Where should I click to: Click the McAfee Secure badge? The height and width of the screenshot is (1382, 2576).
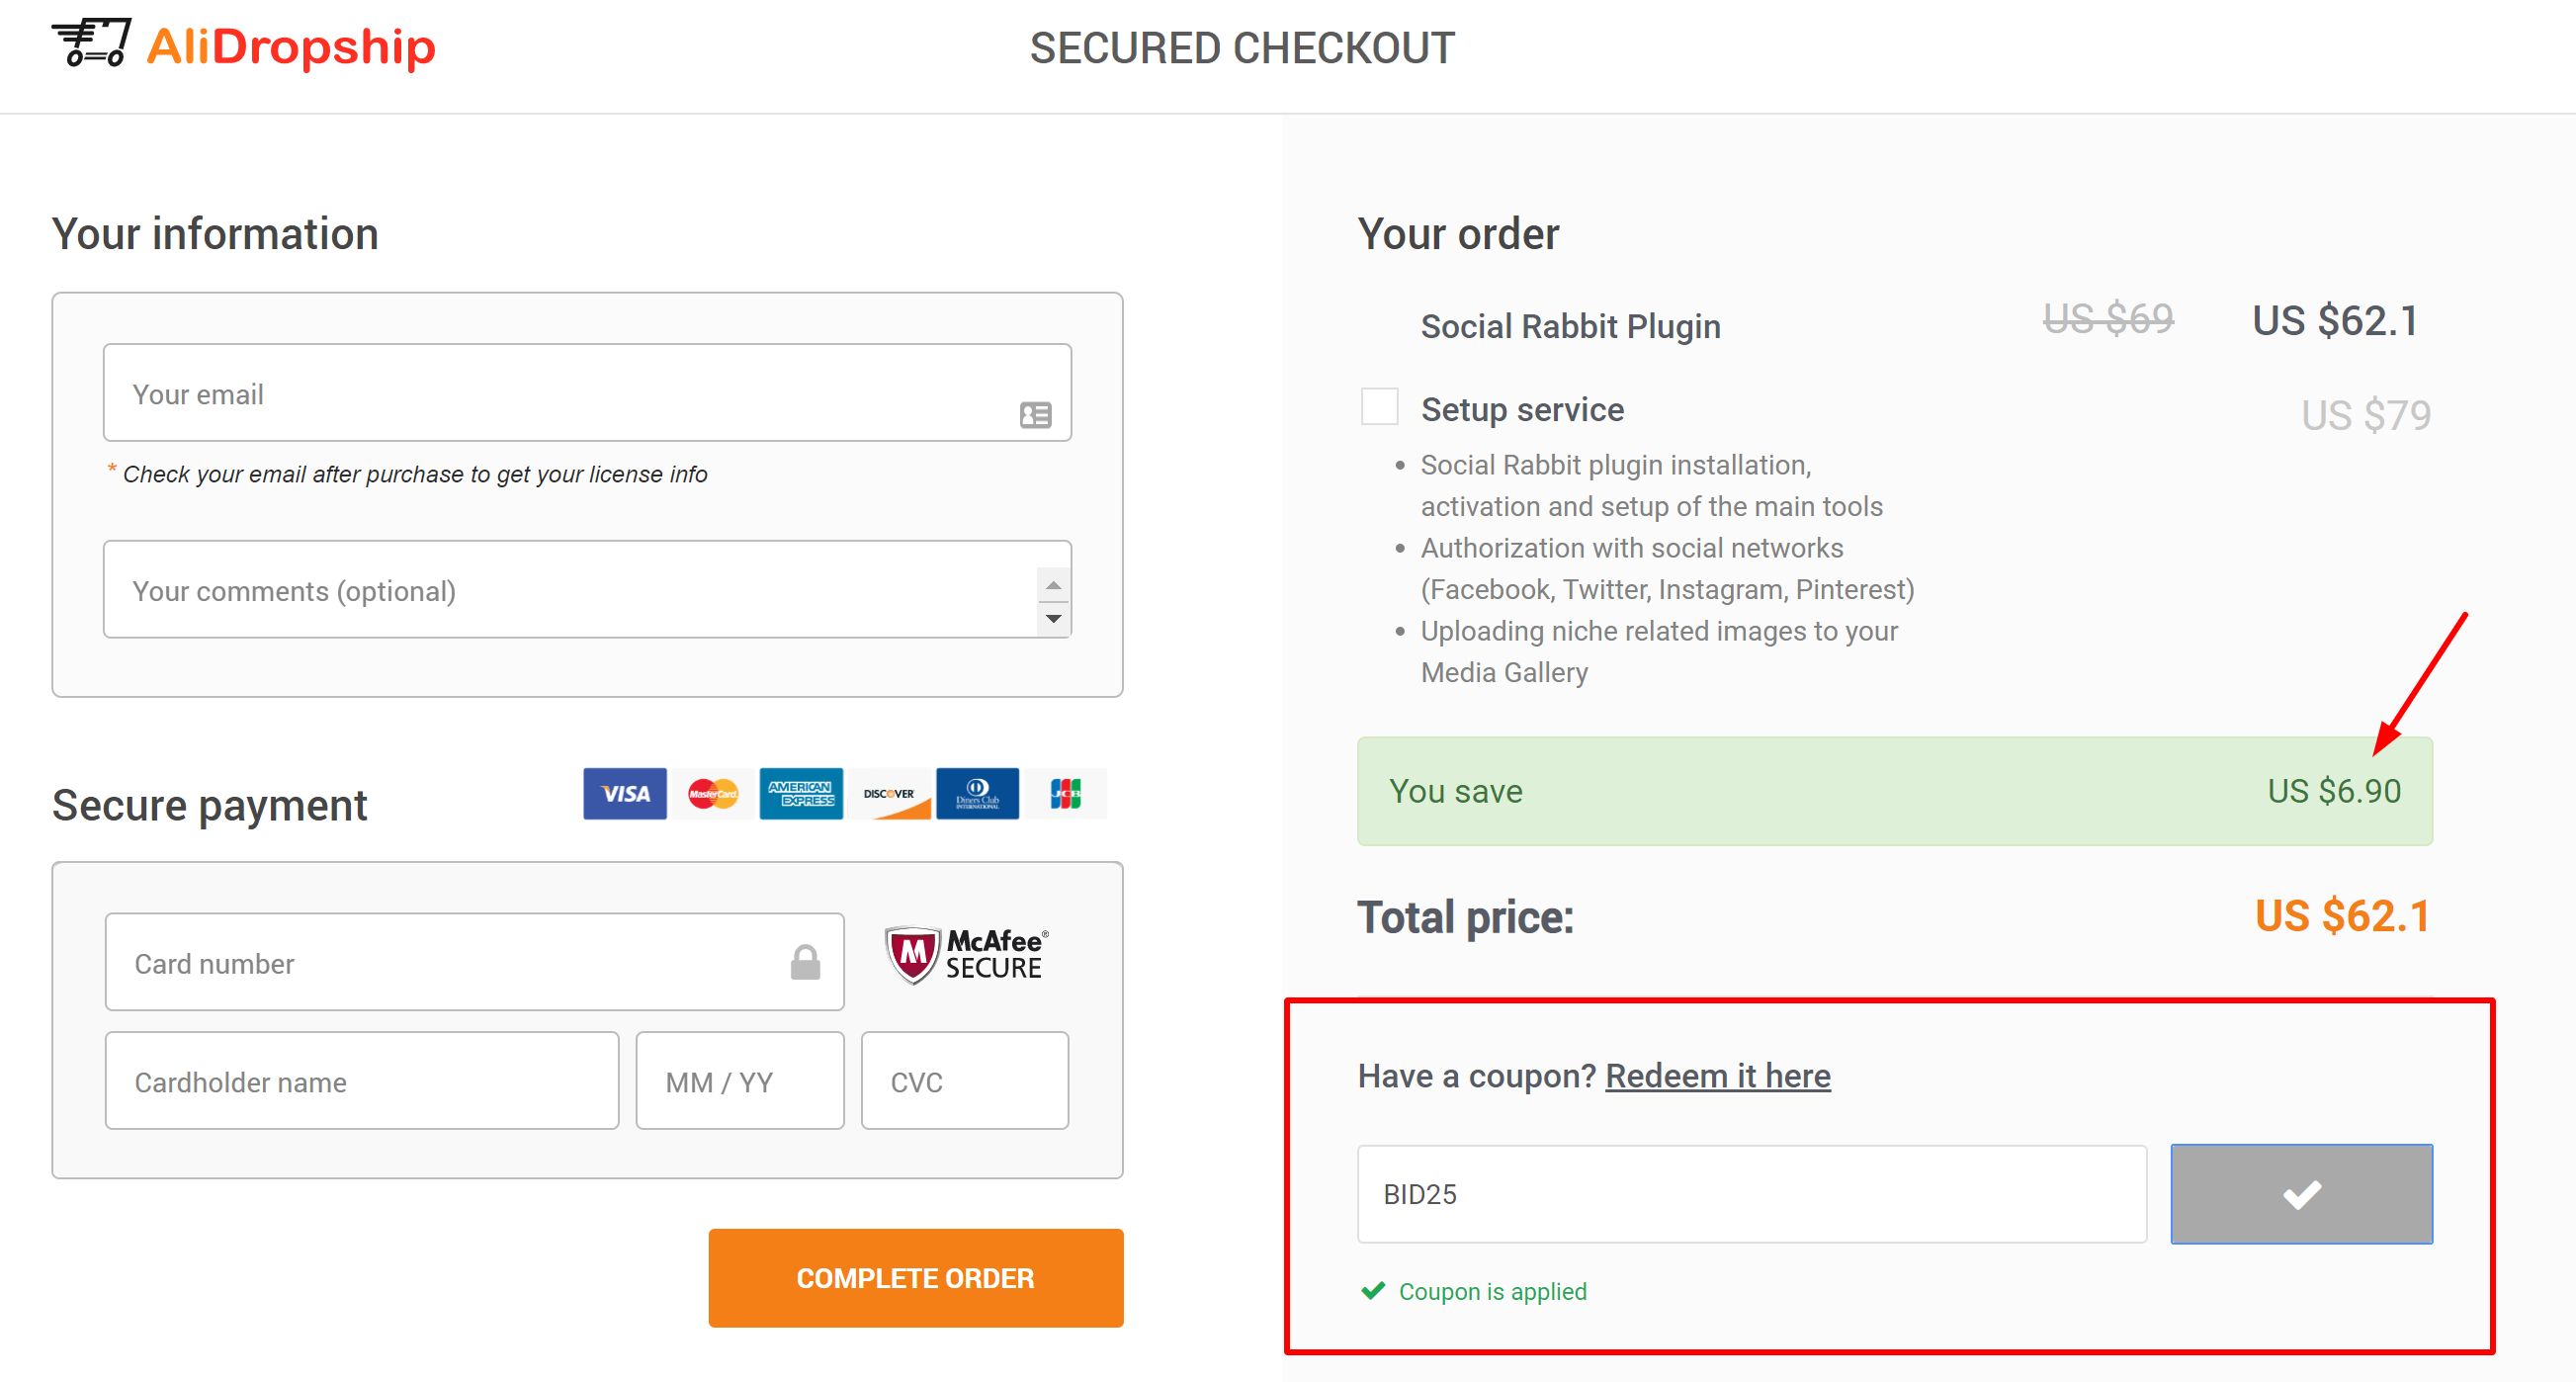click(963, 954)
